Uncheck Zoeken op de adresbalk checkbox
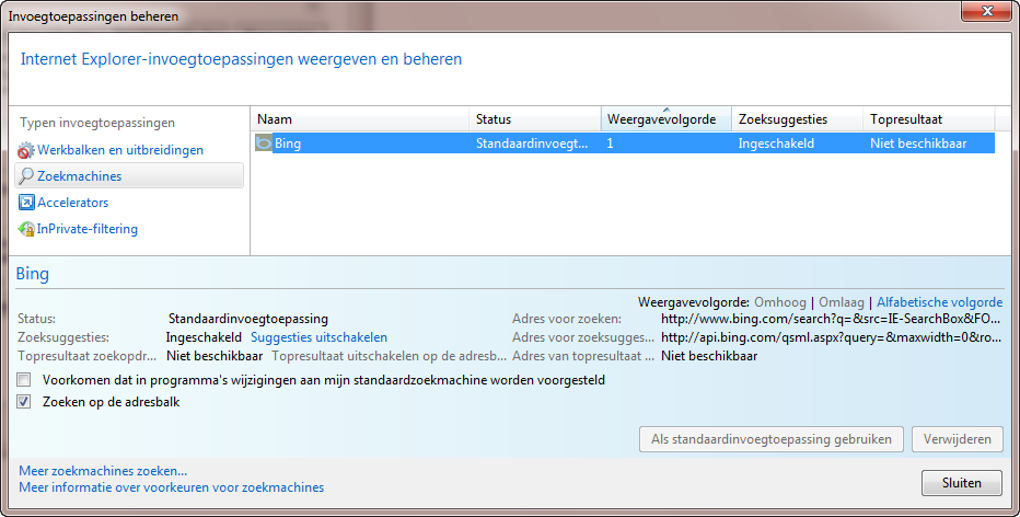Screen dimensions: 1020x517 coord(24,401)
